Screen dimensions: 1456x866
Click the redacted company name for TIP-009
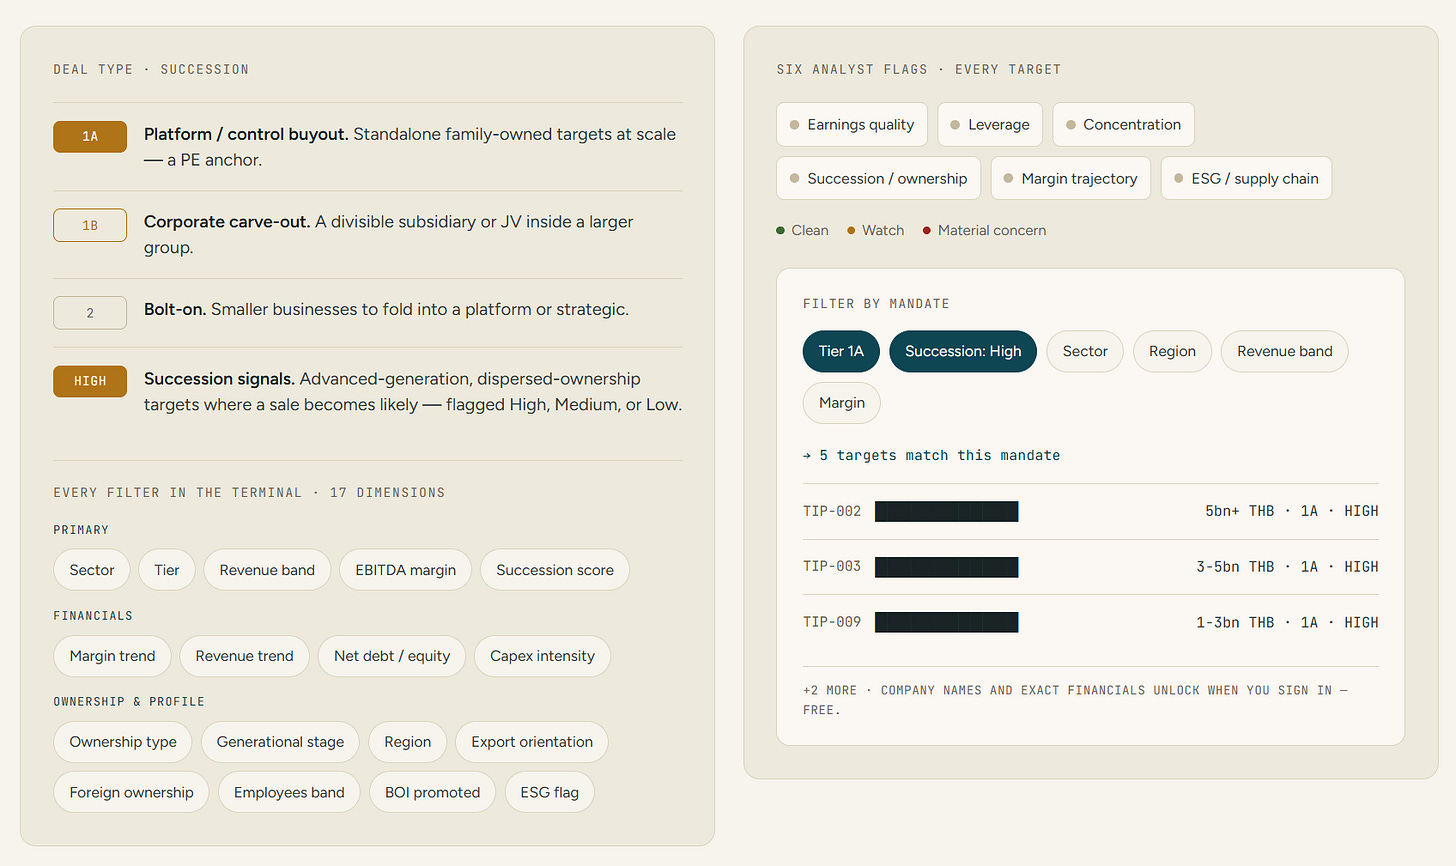click(x=947, y=622)
